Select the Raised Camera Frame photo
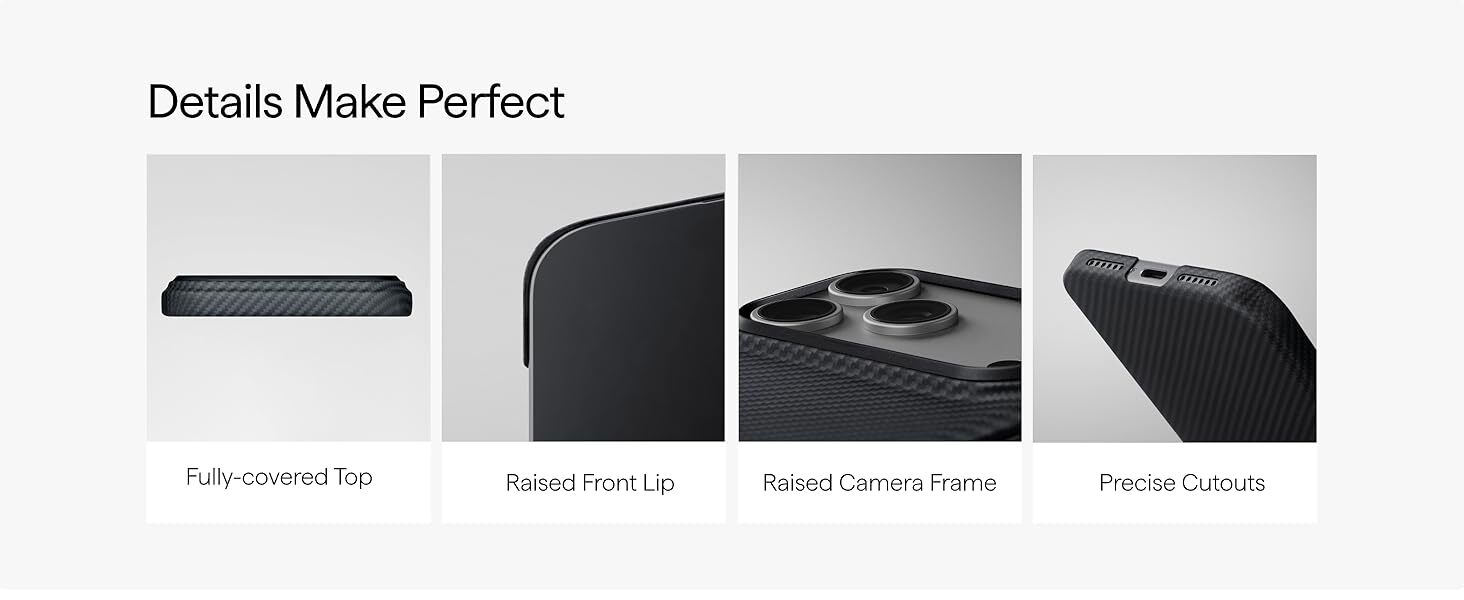 (x=880, y=297)
